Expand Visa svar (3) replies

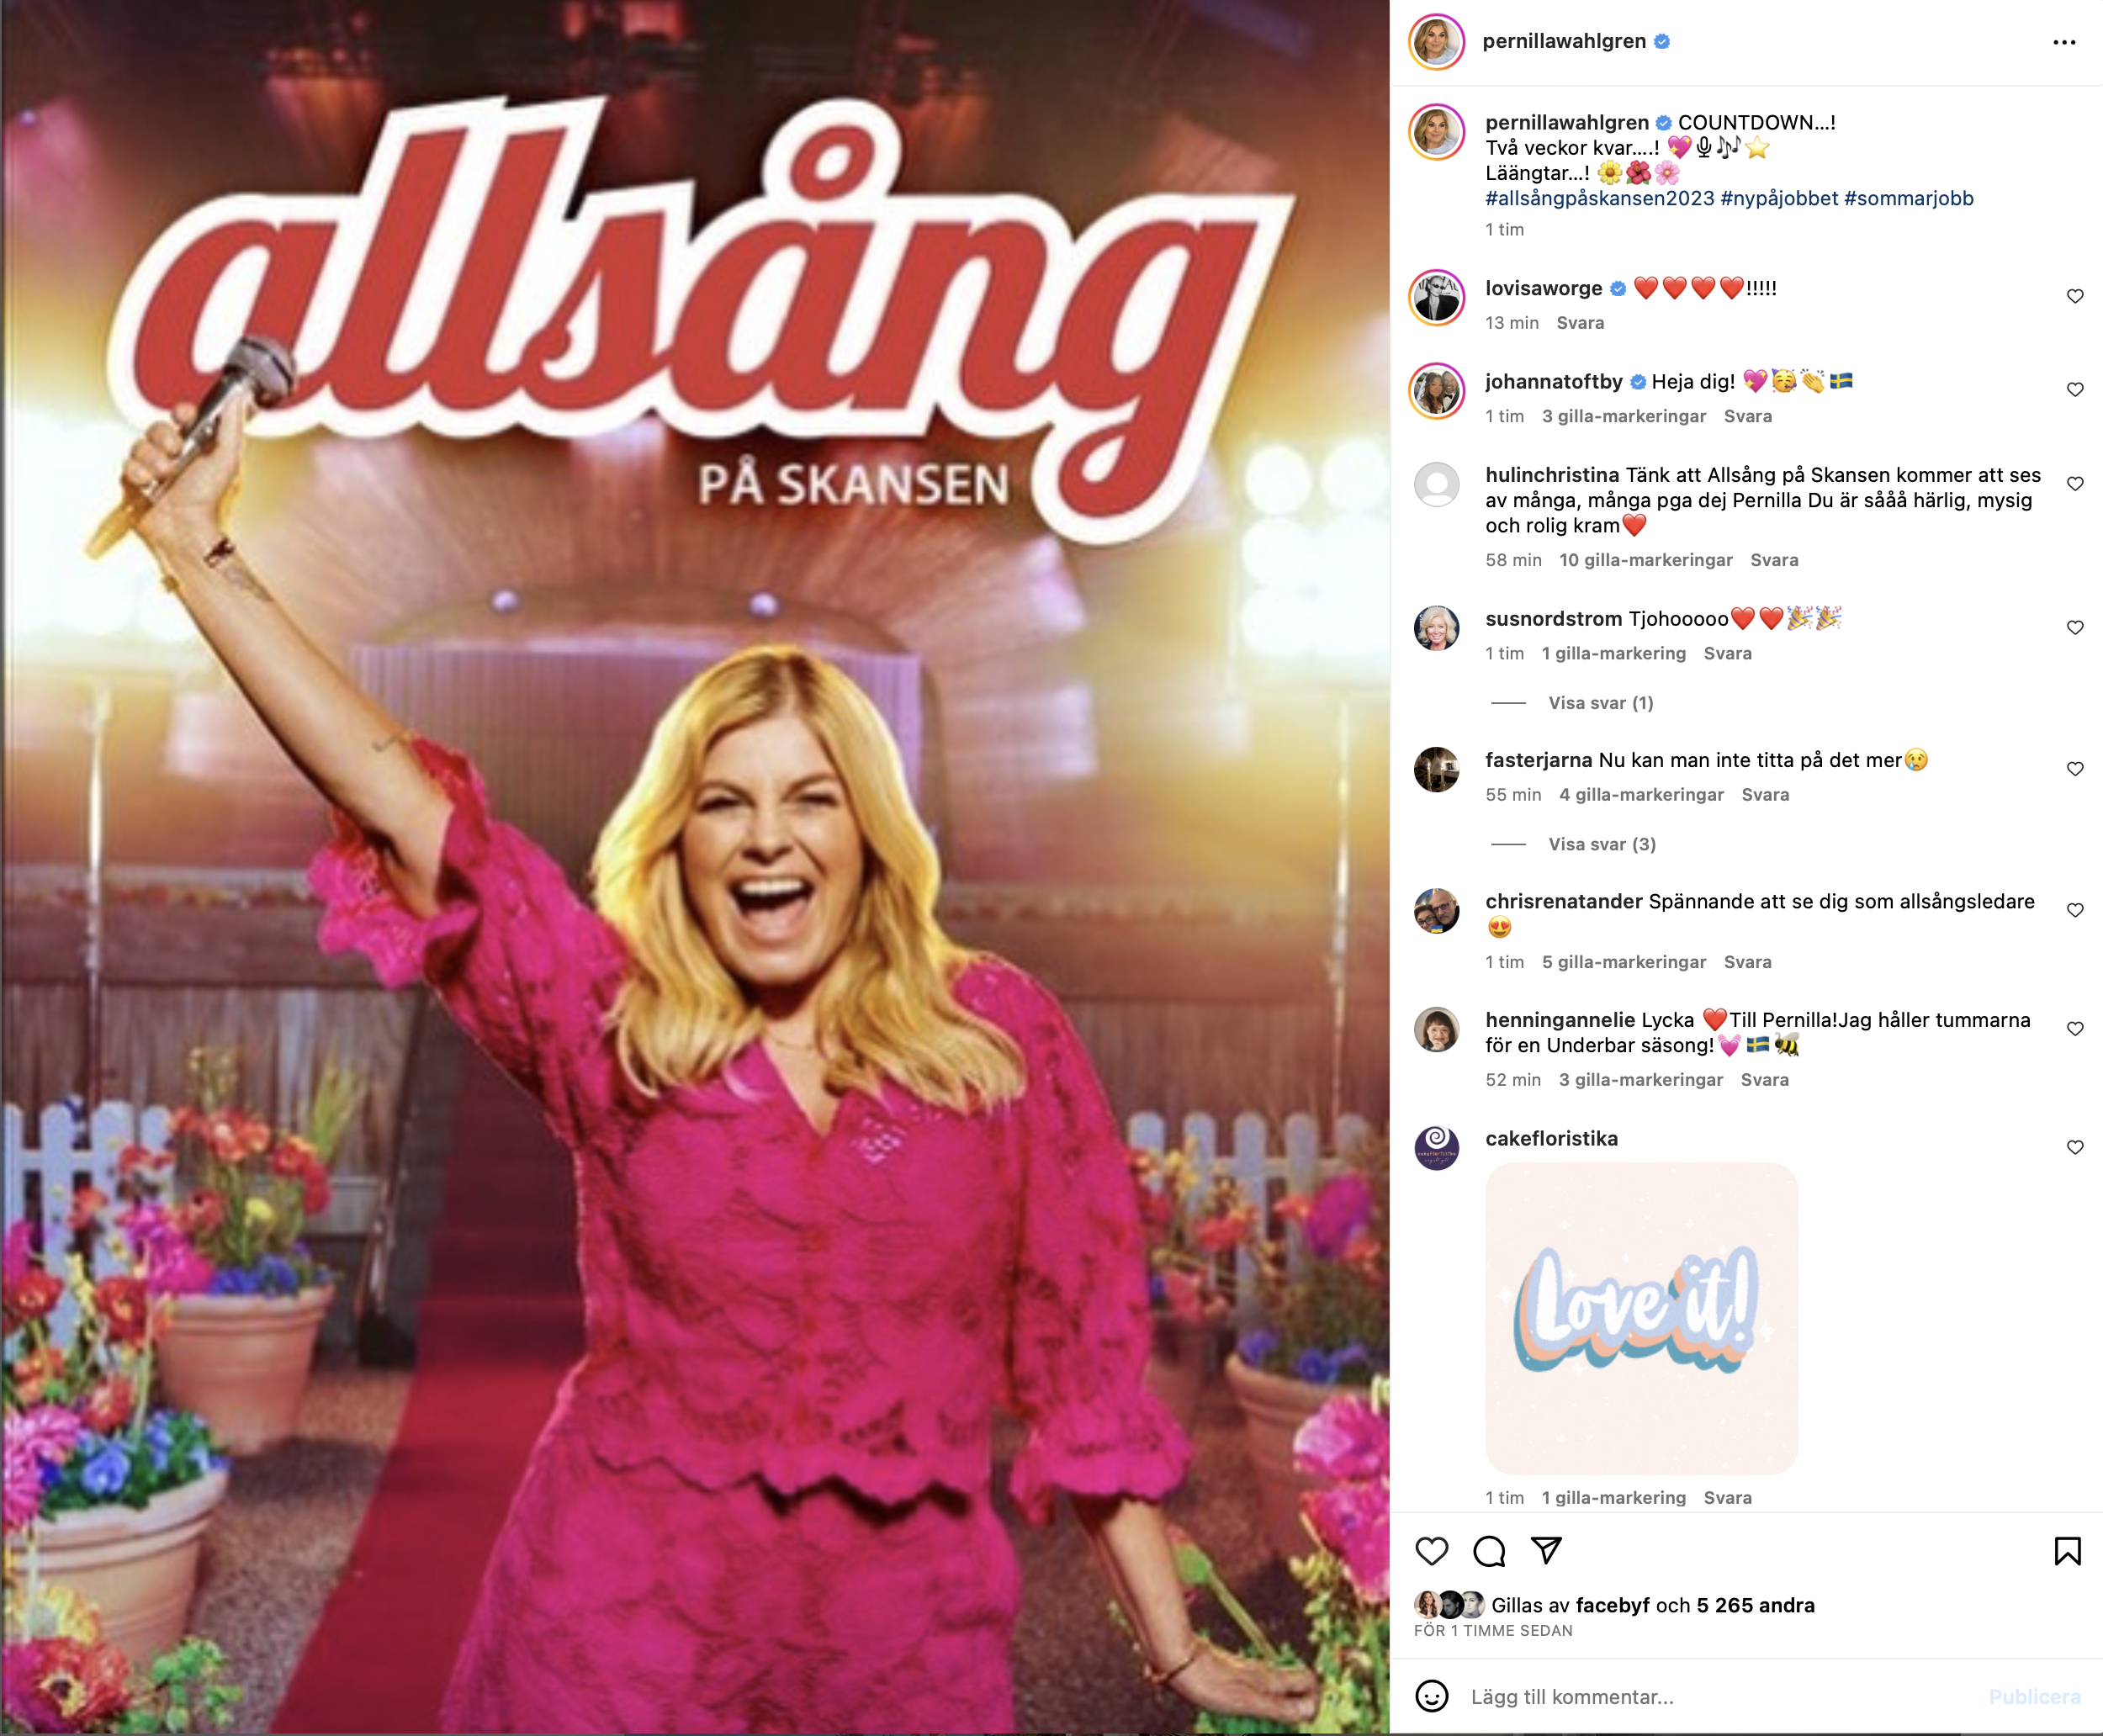(x=1601, y=844)
